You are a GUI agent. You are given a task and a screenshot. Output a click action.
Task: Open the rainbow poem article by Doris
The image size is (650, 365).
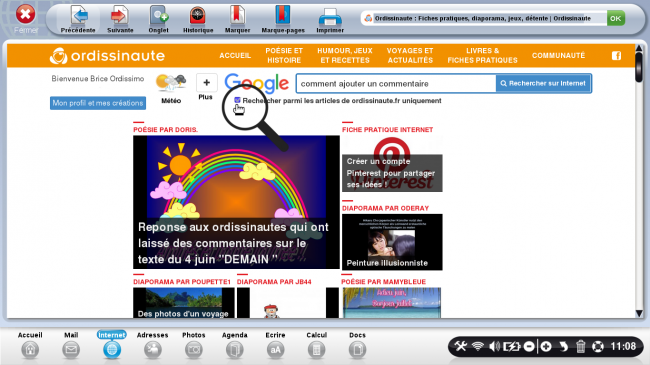point(236,202)
